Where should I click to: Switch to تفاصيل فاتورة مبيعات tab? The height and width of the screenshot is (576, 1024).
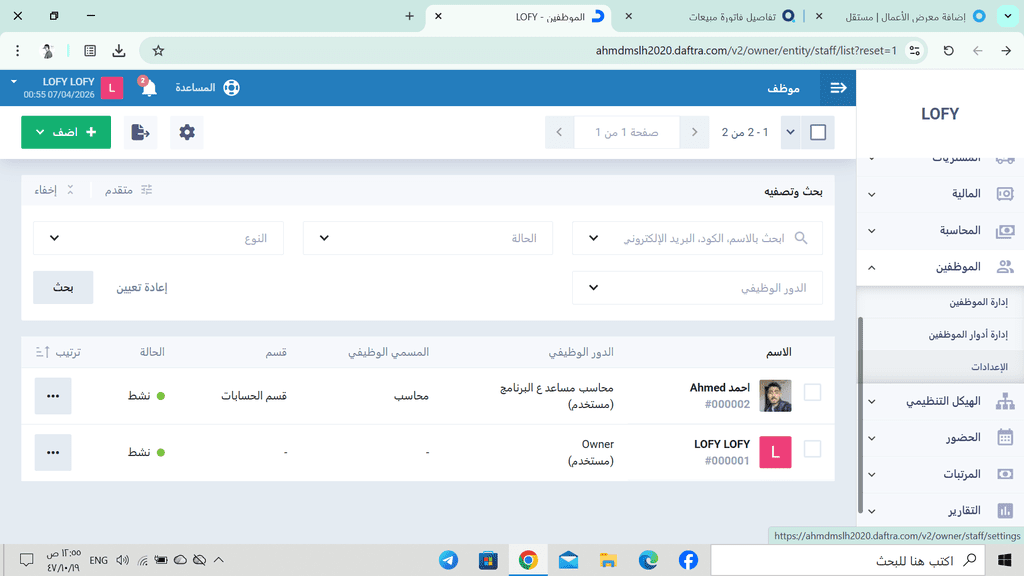point(731,16)
